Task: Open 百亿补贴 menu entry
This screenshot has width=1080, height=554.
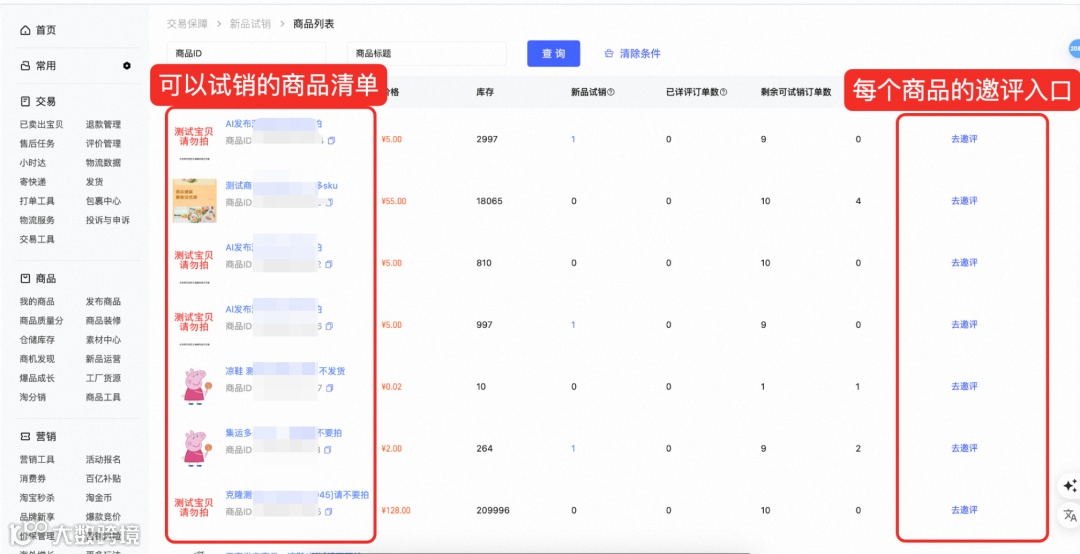Action: (x=103, y=479)
